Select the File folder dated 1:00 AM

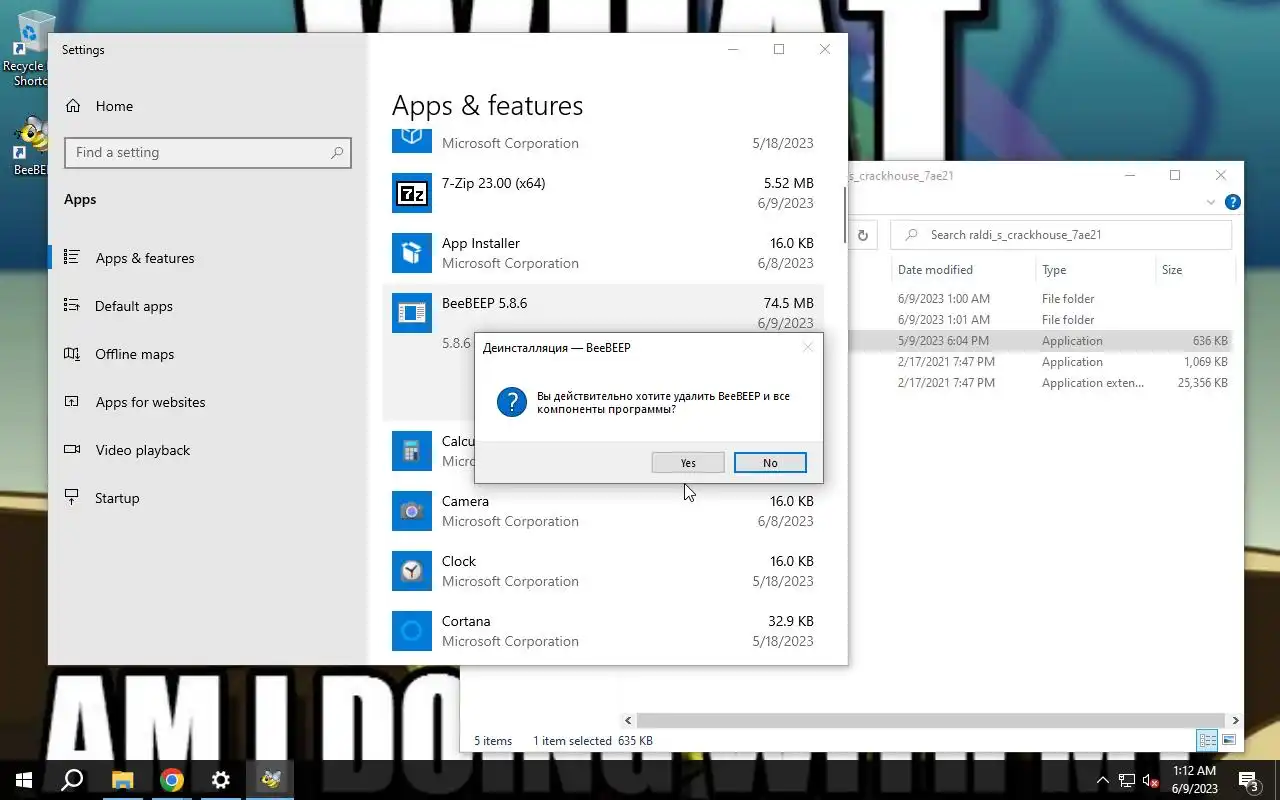pos(1040,299)
